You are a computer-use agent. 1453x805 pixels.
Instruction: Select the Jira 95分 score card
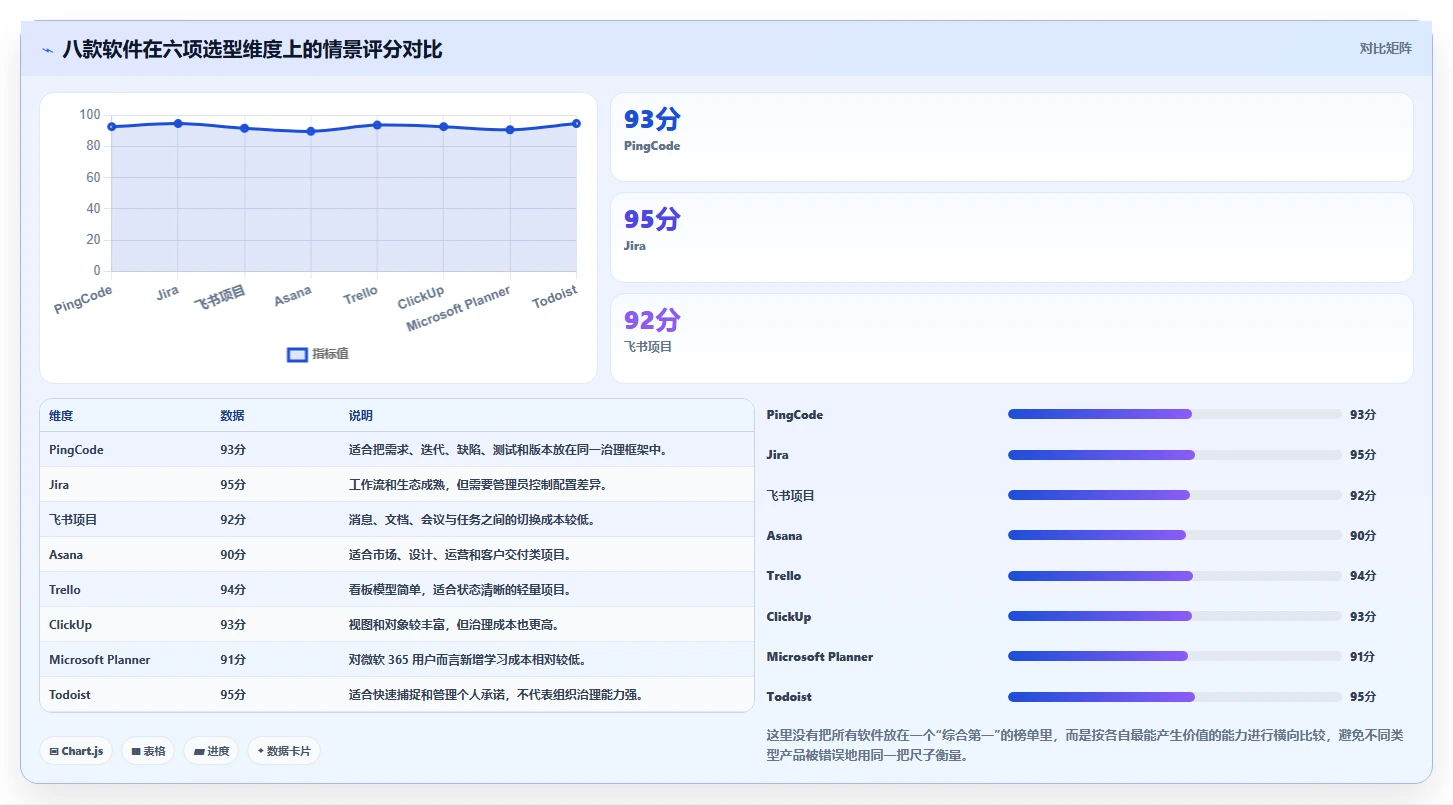(x=1011, y=237)
